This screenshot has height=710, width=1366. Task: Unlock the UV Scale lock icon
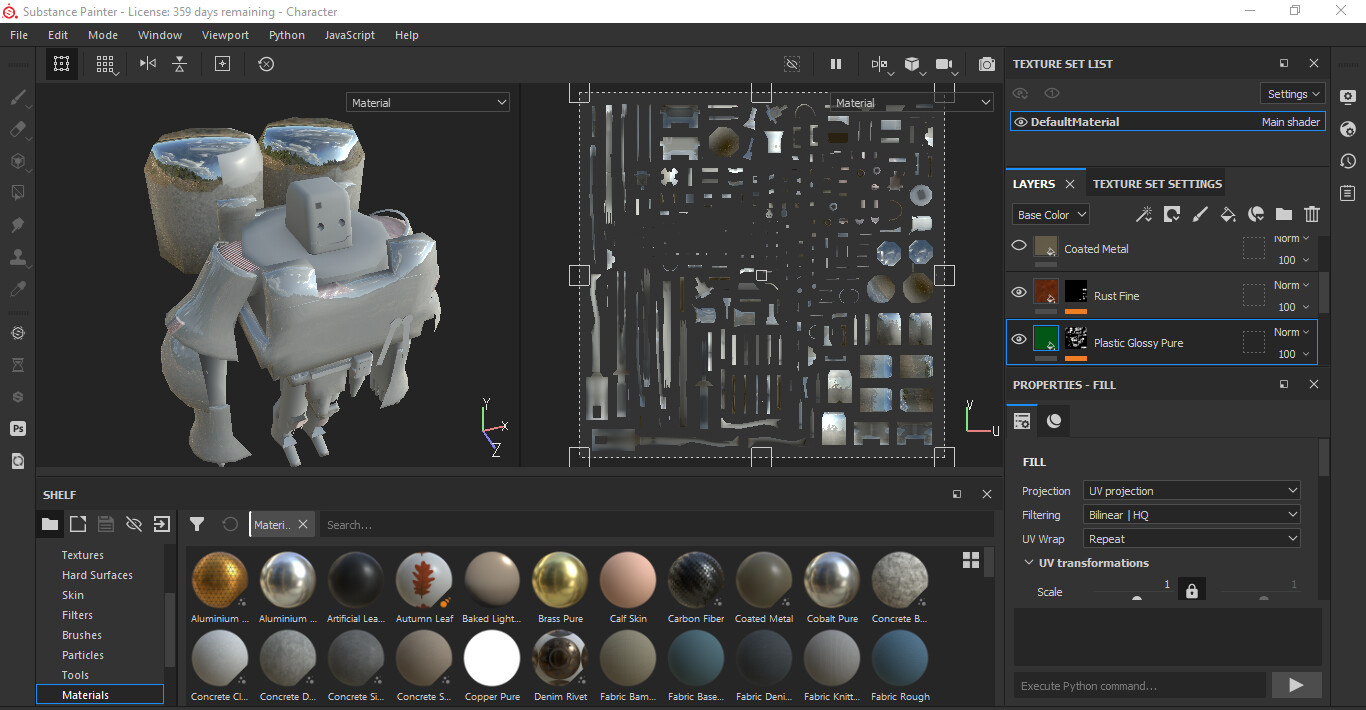1191,591
